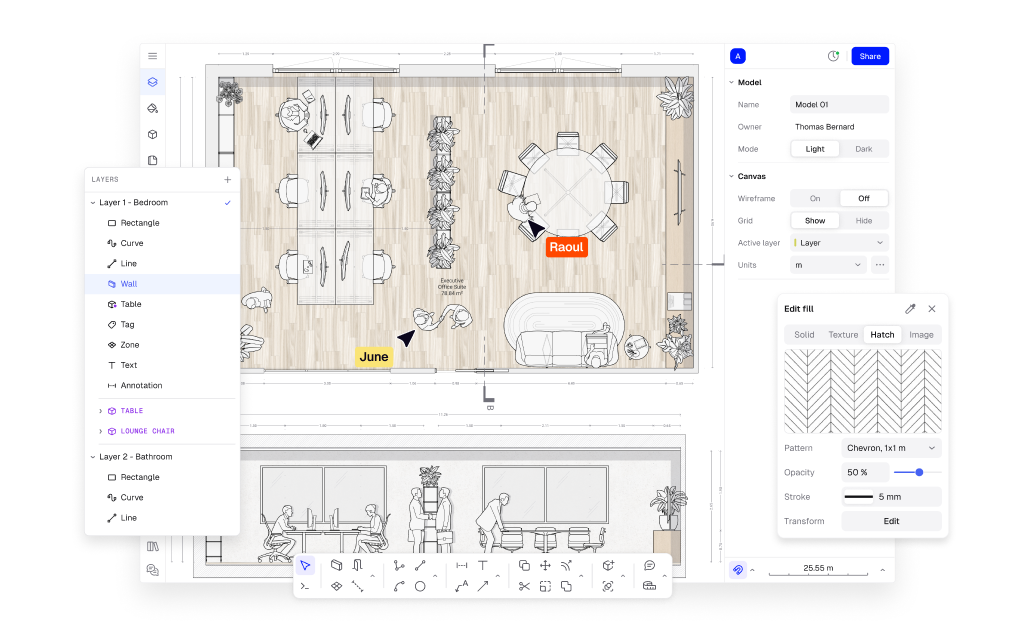Click the Share button
Viewport: 1035px width, 643px height.
point(869,56)
